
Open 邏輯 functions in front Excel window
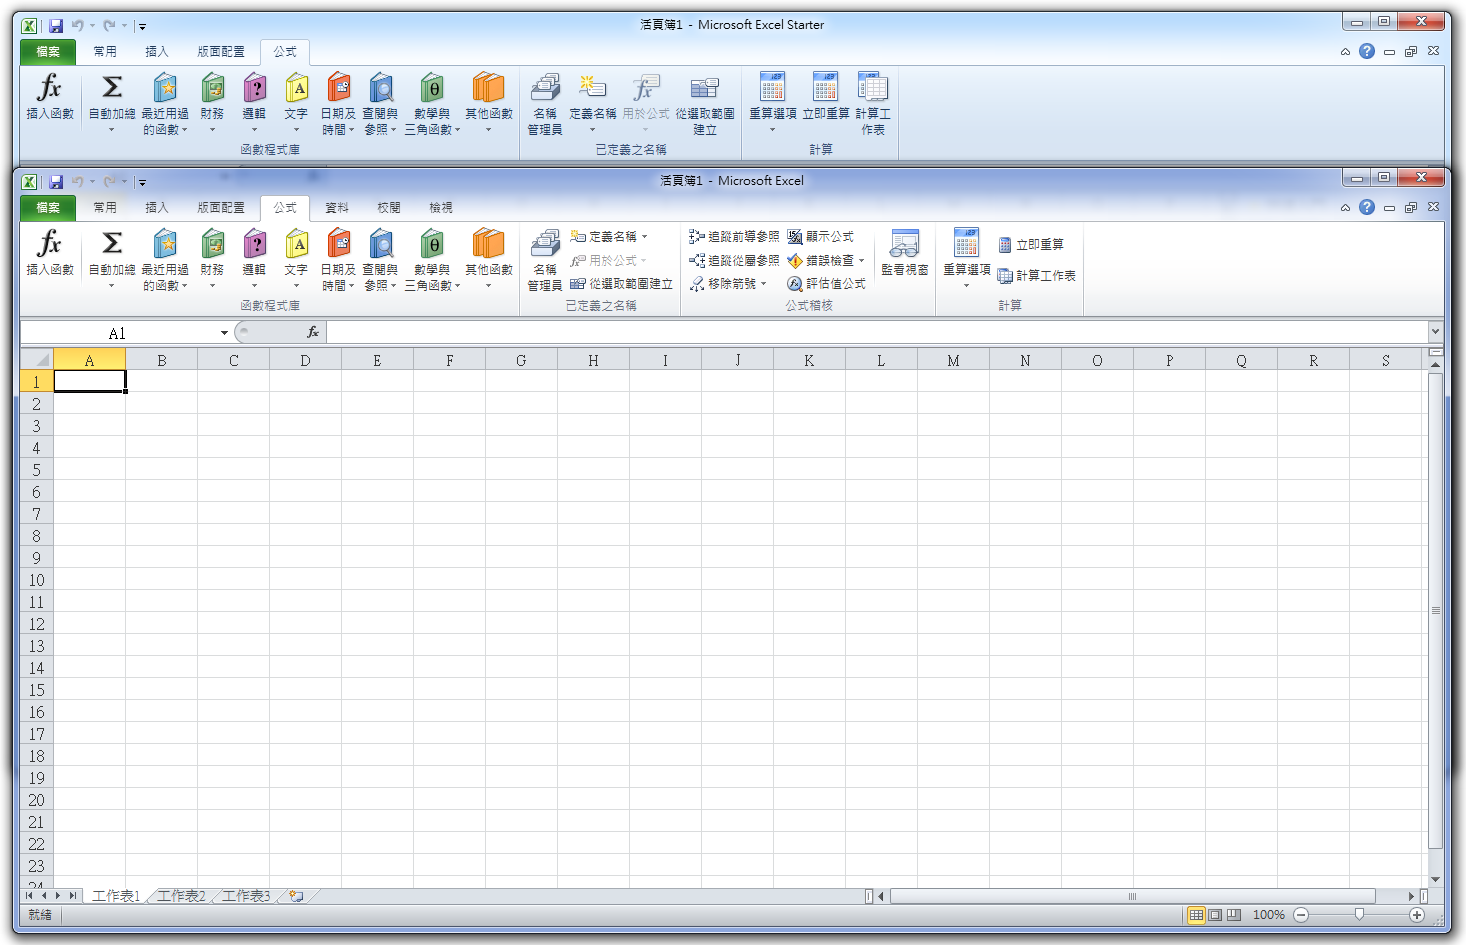click(x=254, y=259)
